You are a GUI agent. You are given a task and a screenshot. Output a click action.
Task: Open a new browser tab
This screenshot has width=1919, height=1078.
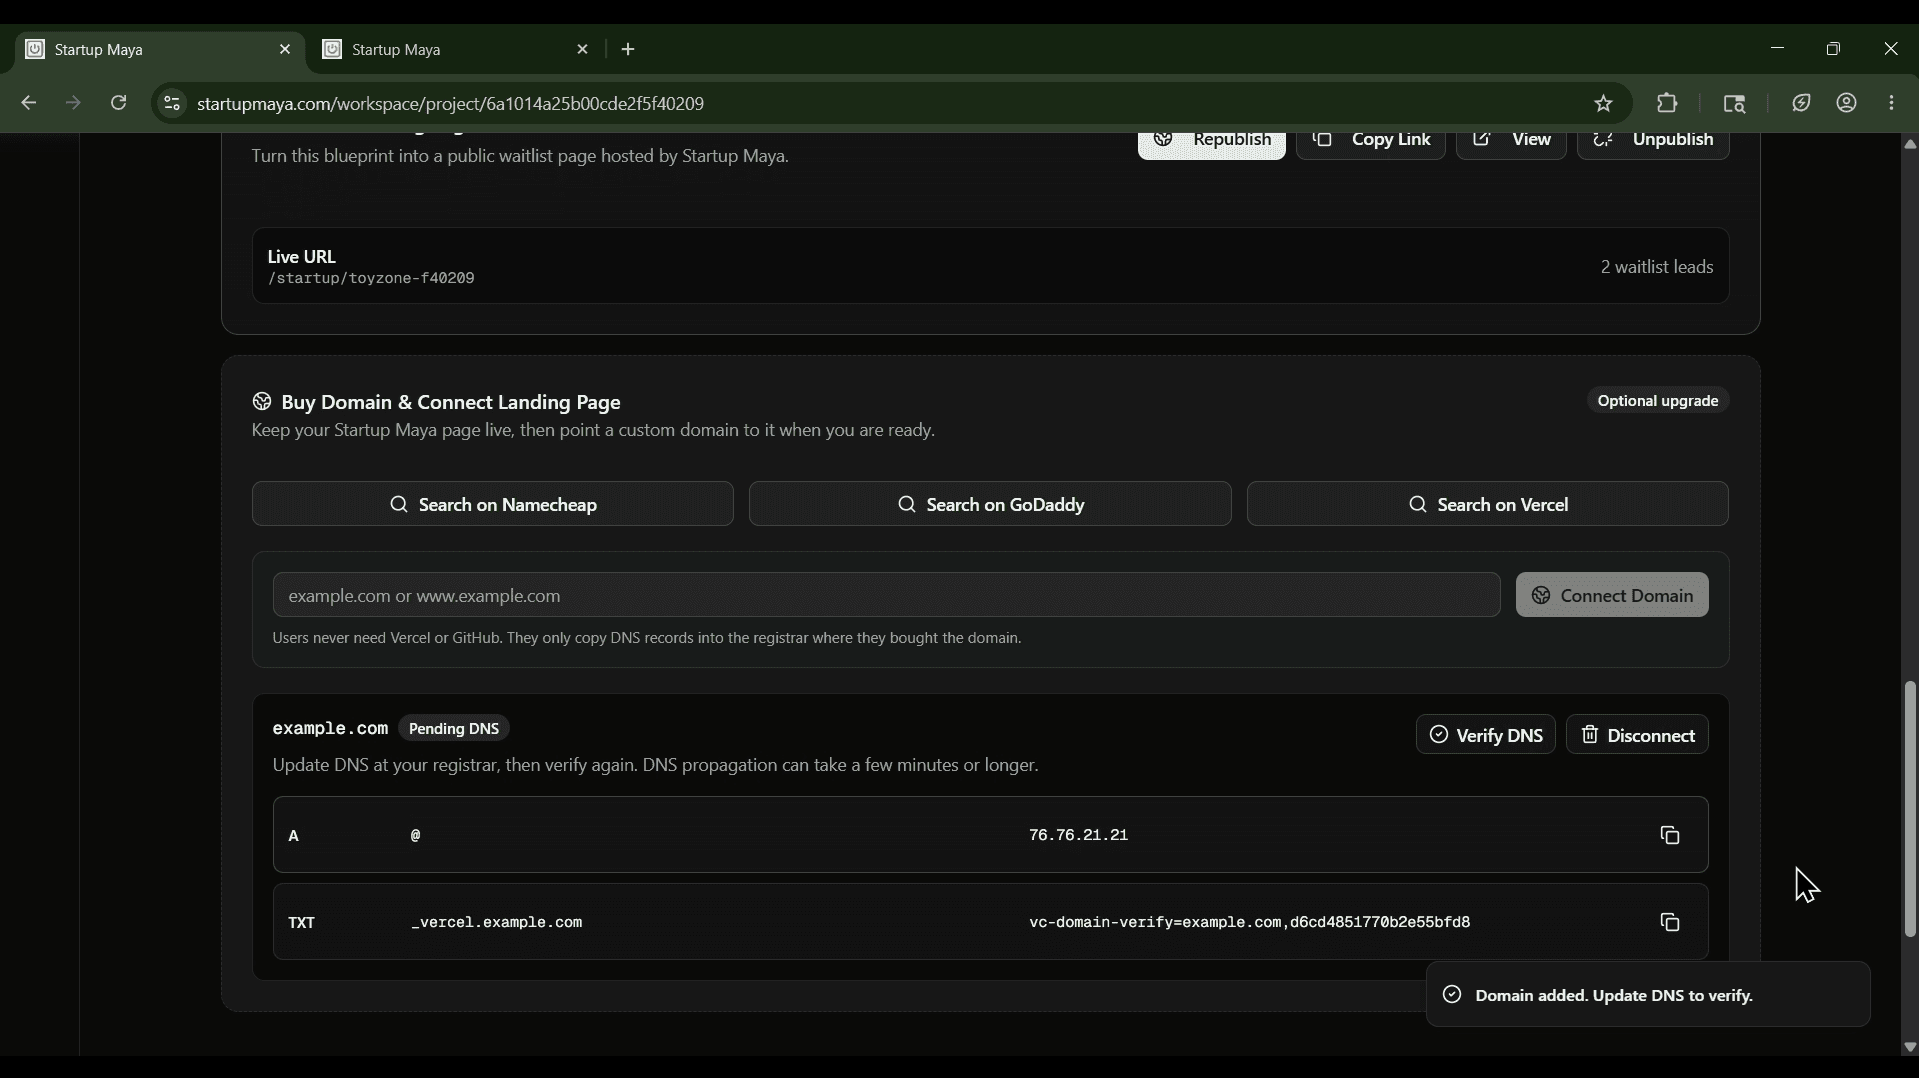click(x=628, y=49)
